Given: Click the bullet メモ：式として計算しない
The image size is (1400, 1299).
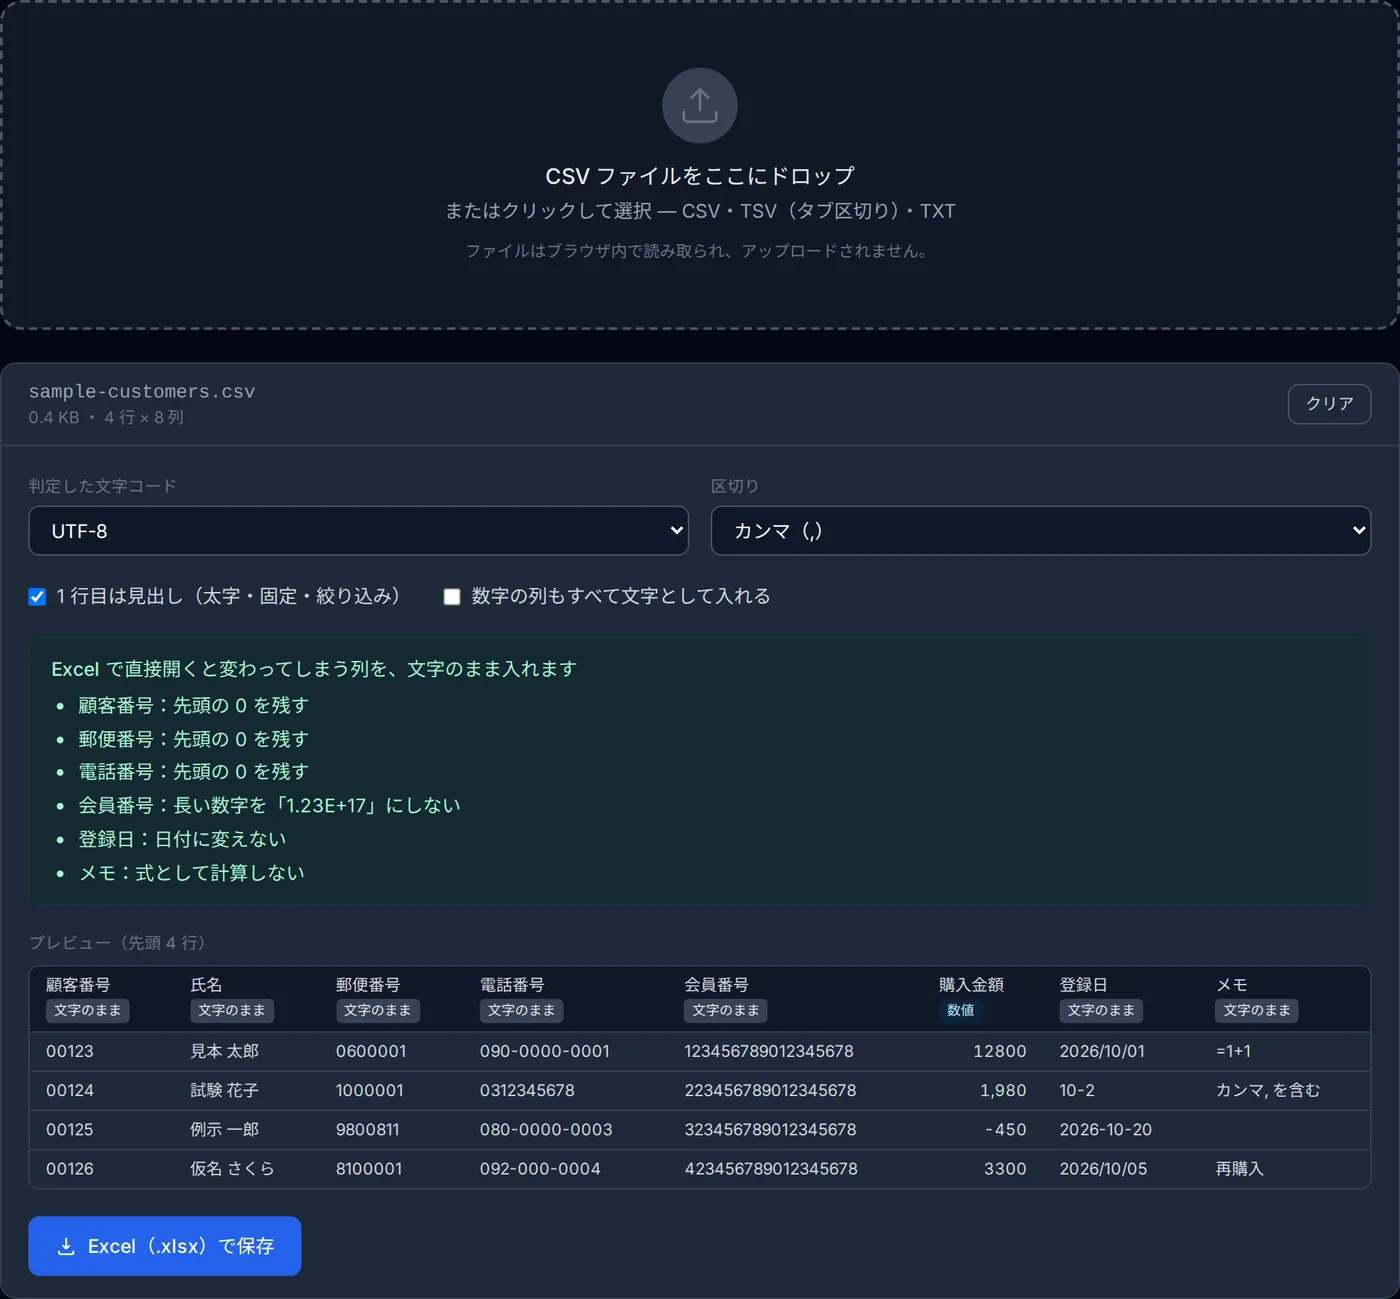Looking at the screenshot, I should pyautogui.click(x=191, y=873).
